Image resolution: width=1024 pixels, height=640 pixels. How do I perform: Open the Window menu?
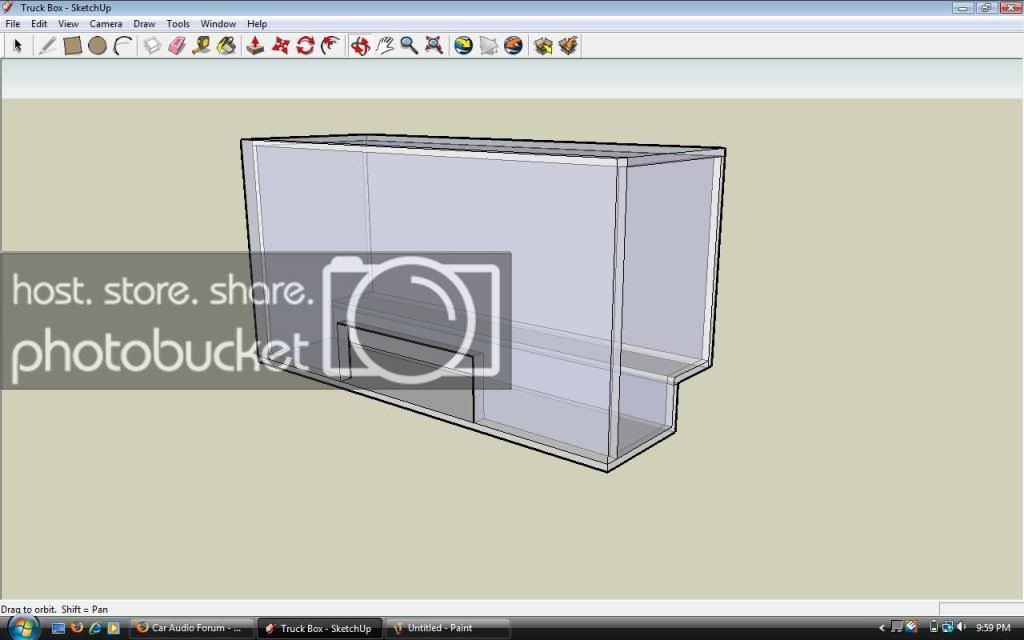point(218,24)
